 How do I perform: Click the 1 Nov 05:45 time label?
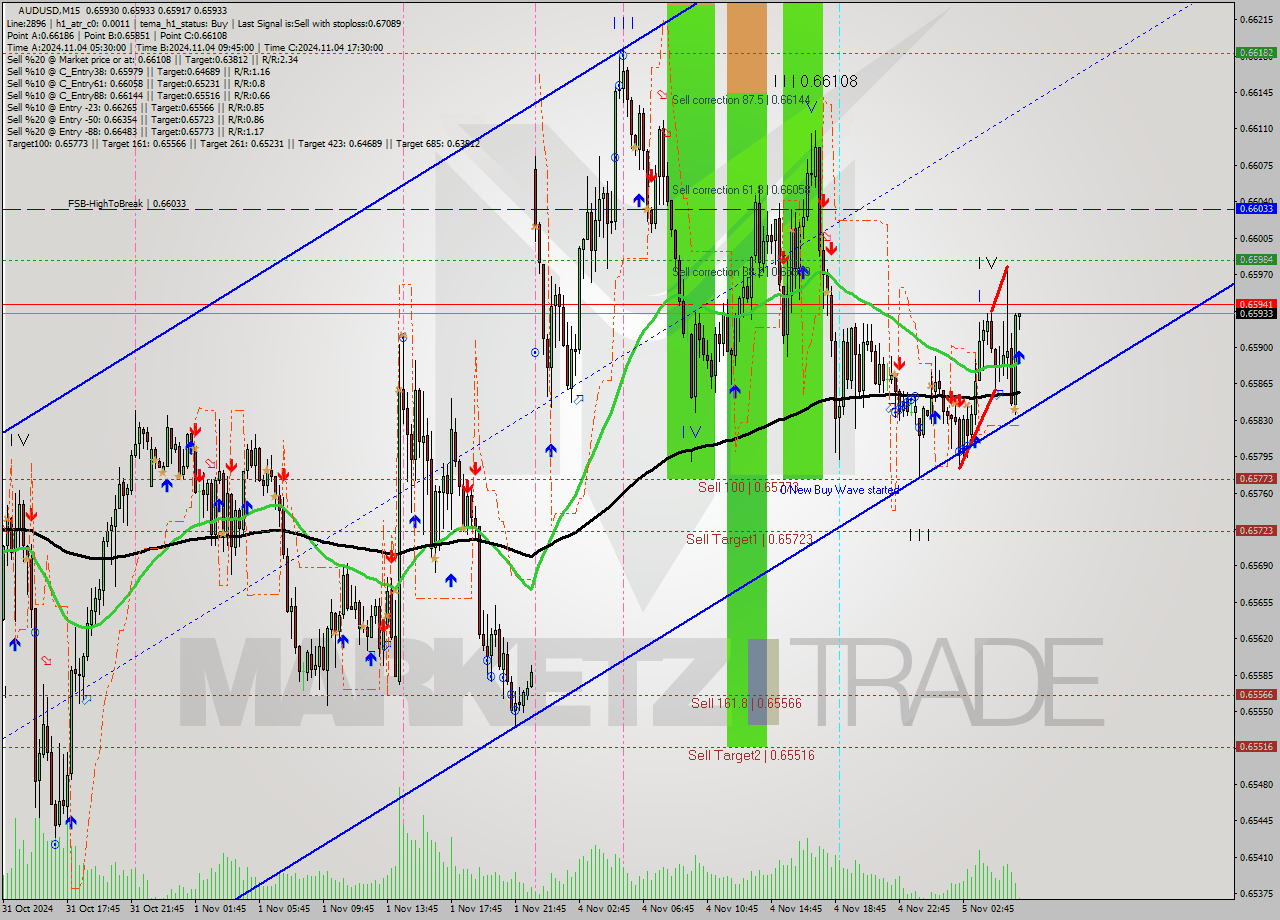click(285, 909)
